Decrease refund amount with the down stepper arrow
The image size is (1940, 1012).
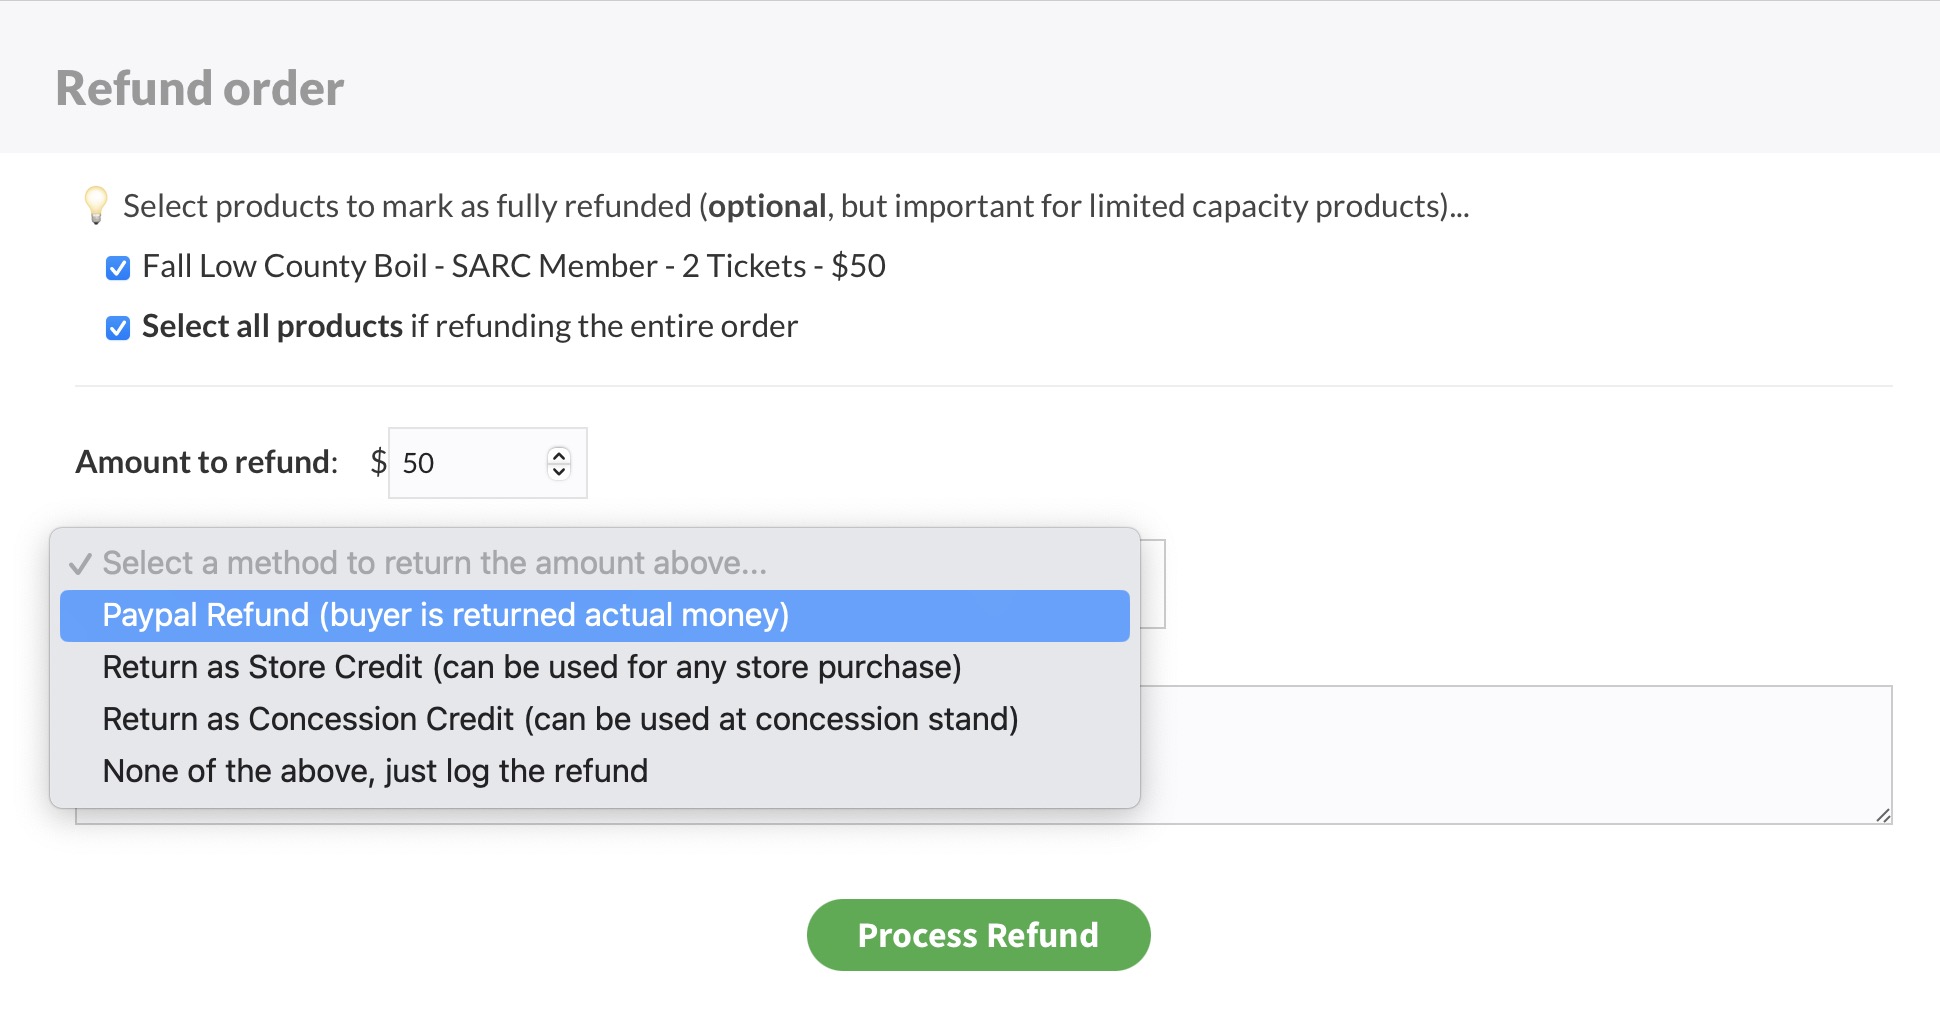click(559, 471)
